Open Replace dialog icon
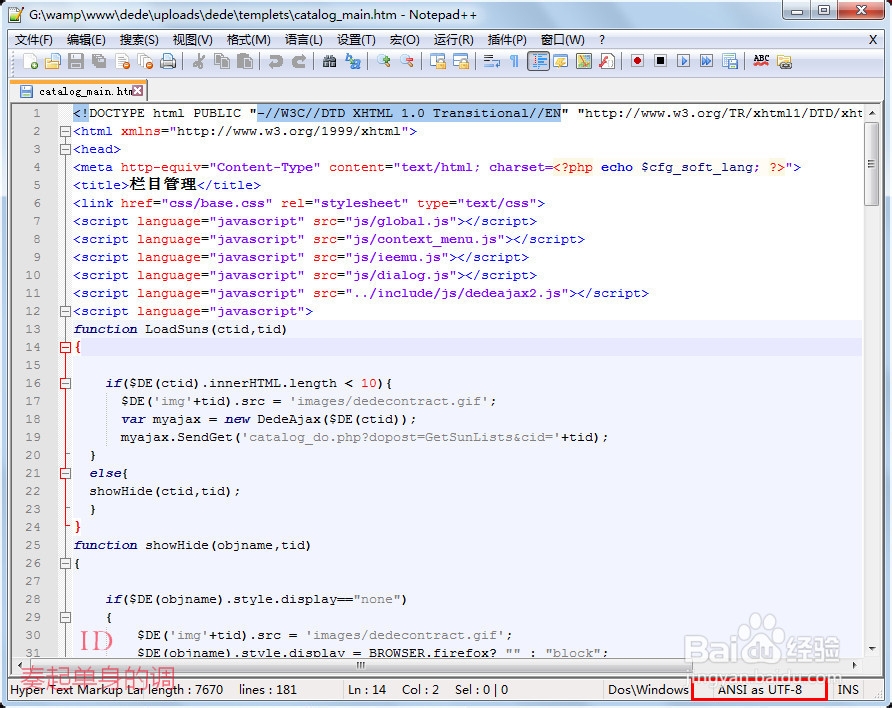 pos(353,61)
